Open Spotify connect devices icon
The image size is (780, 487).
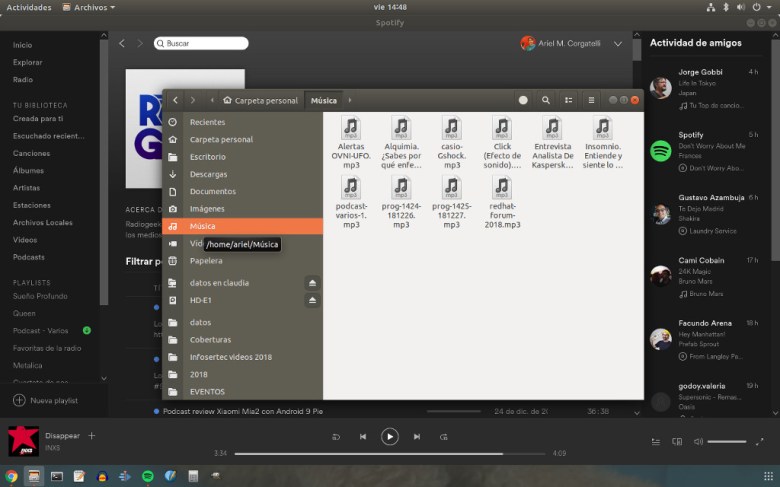point(677,442)
